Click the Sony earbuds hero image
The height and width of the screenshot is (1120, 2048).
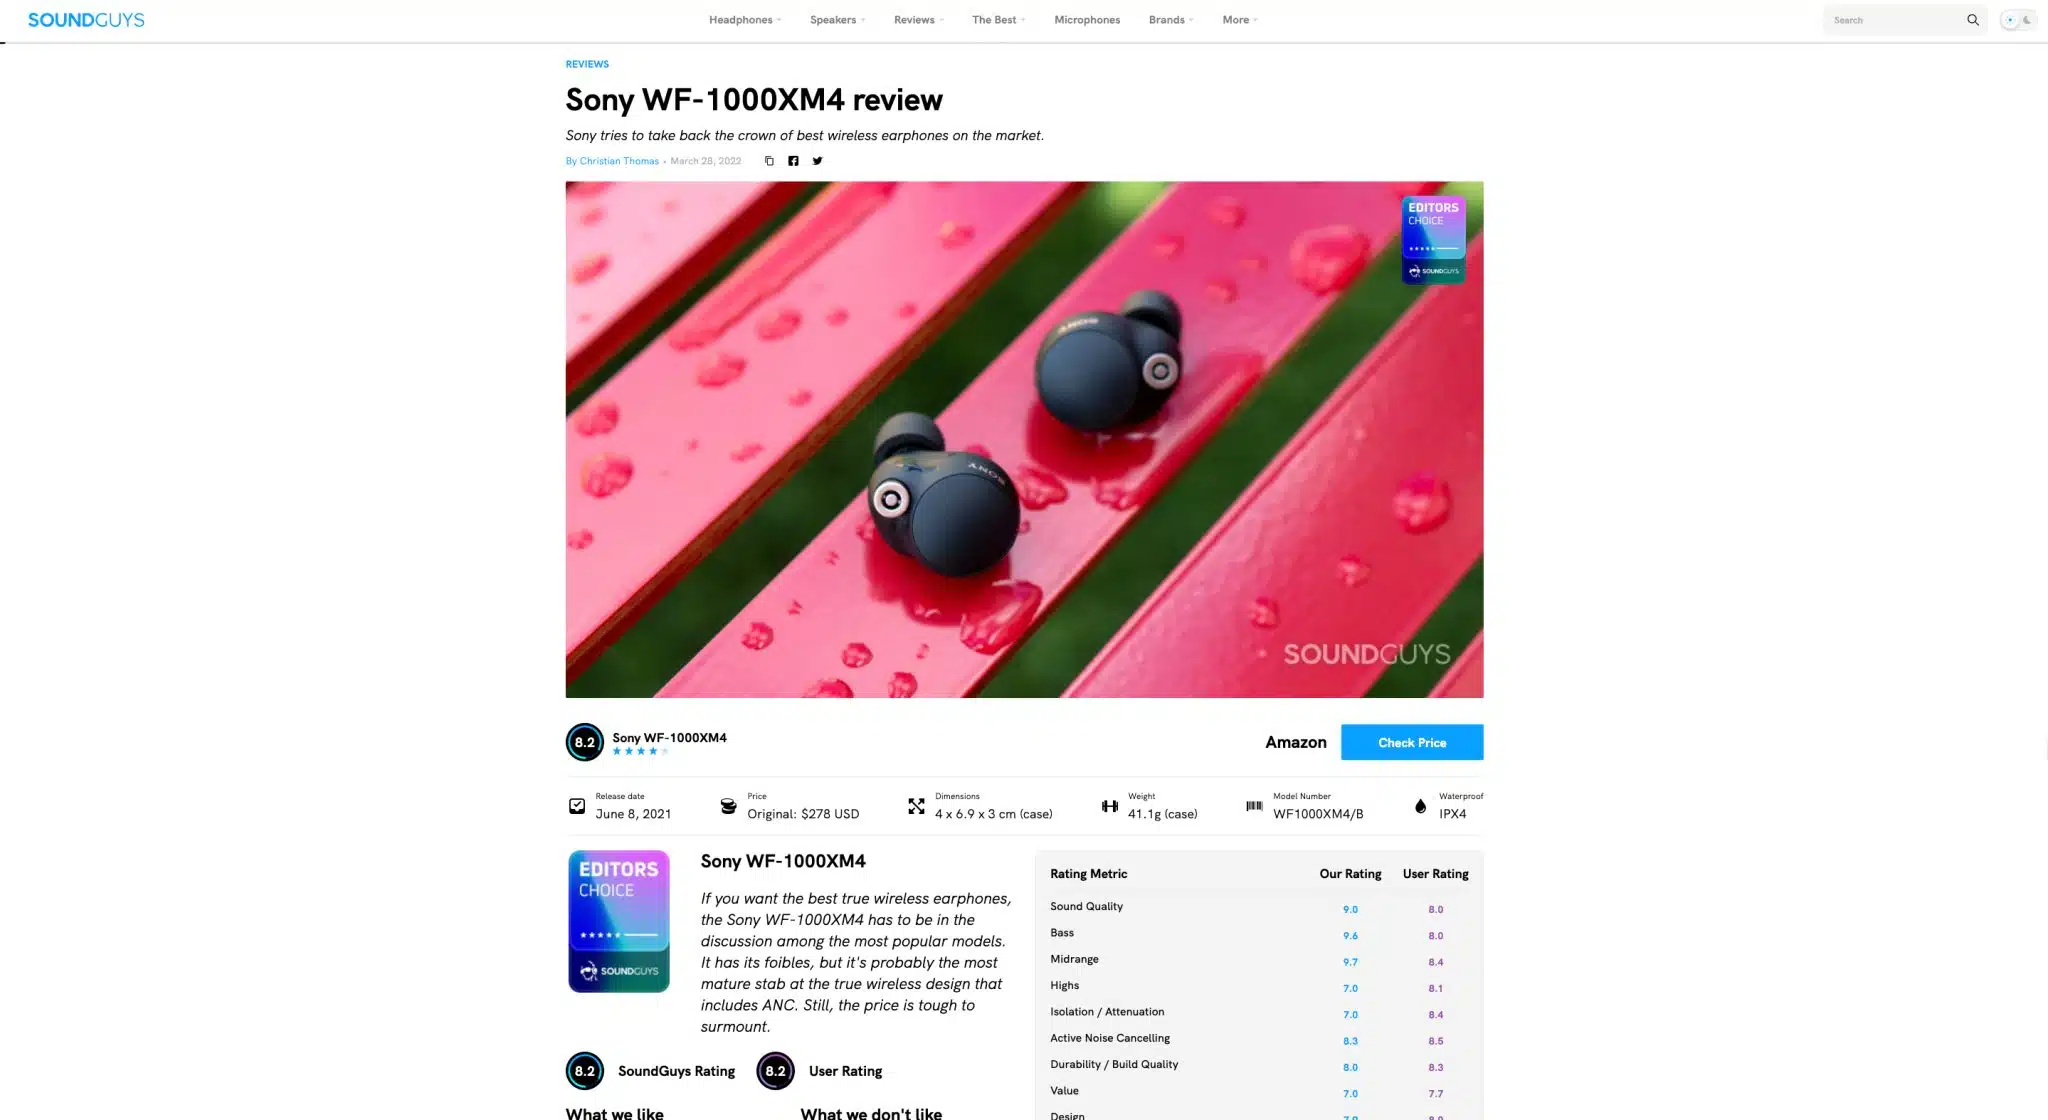1024,439
